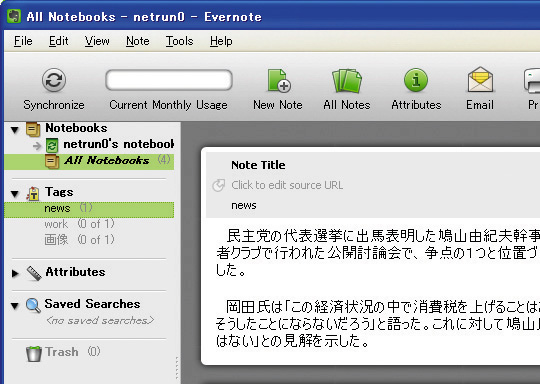
Task: Create a note with New Note icon
Action: pyautogui.click(x=279, y=81)
